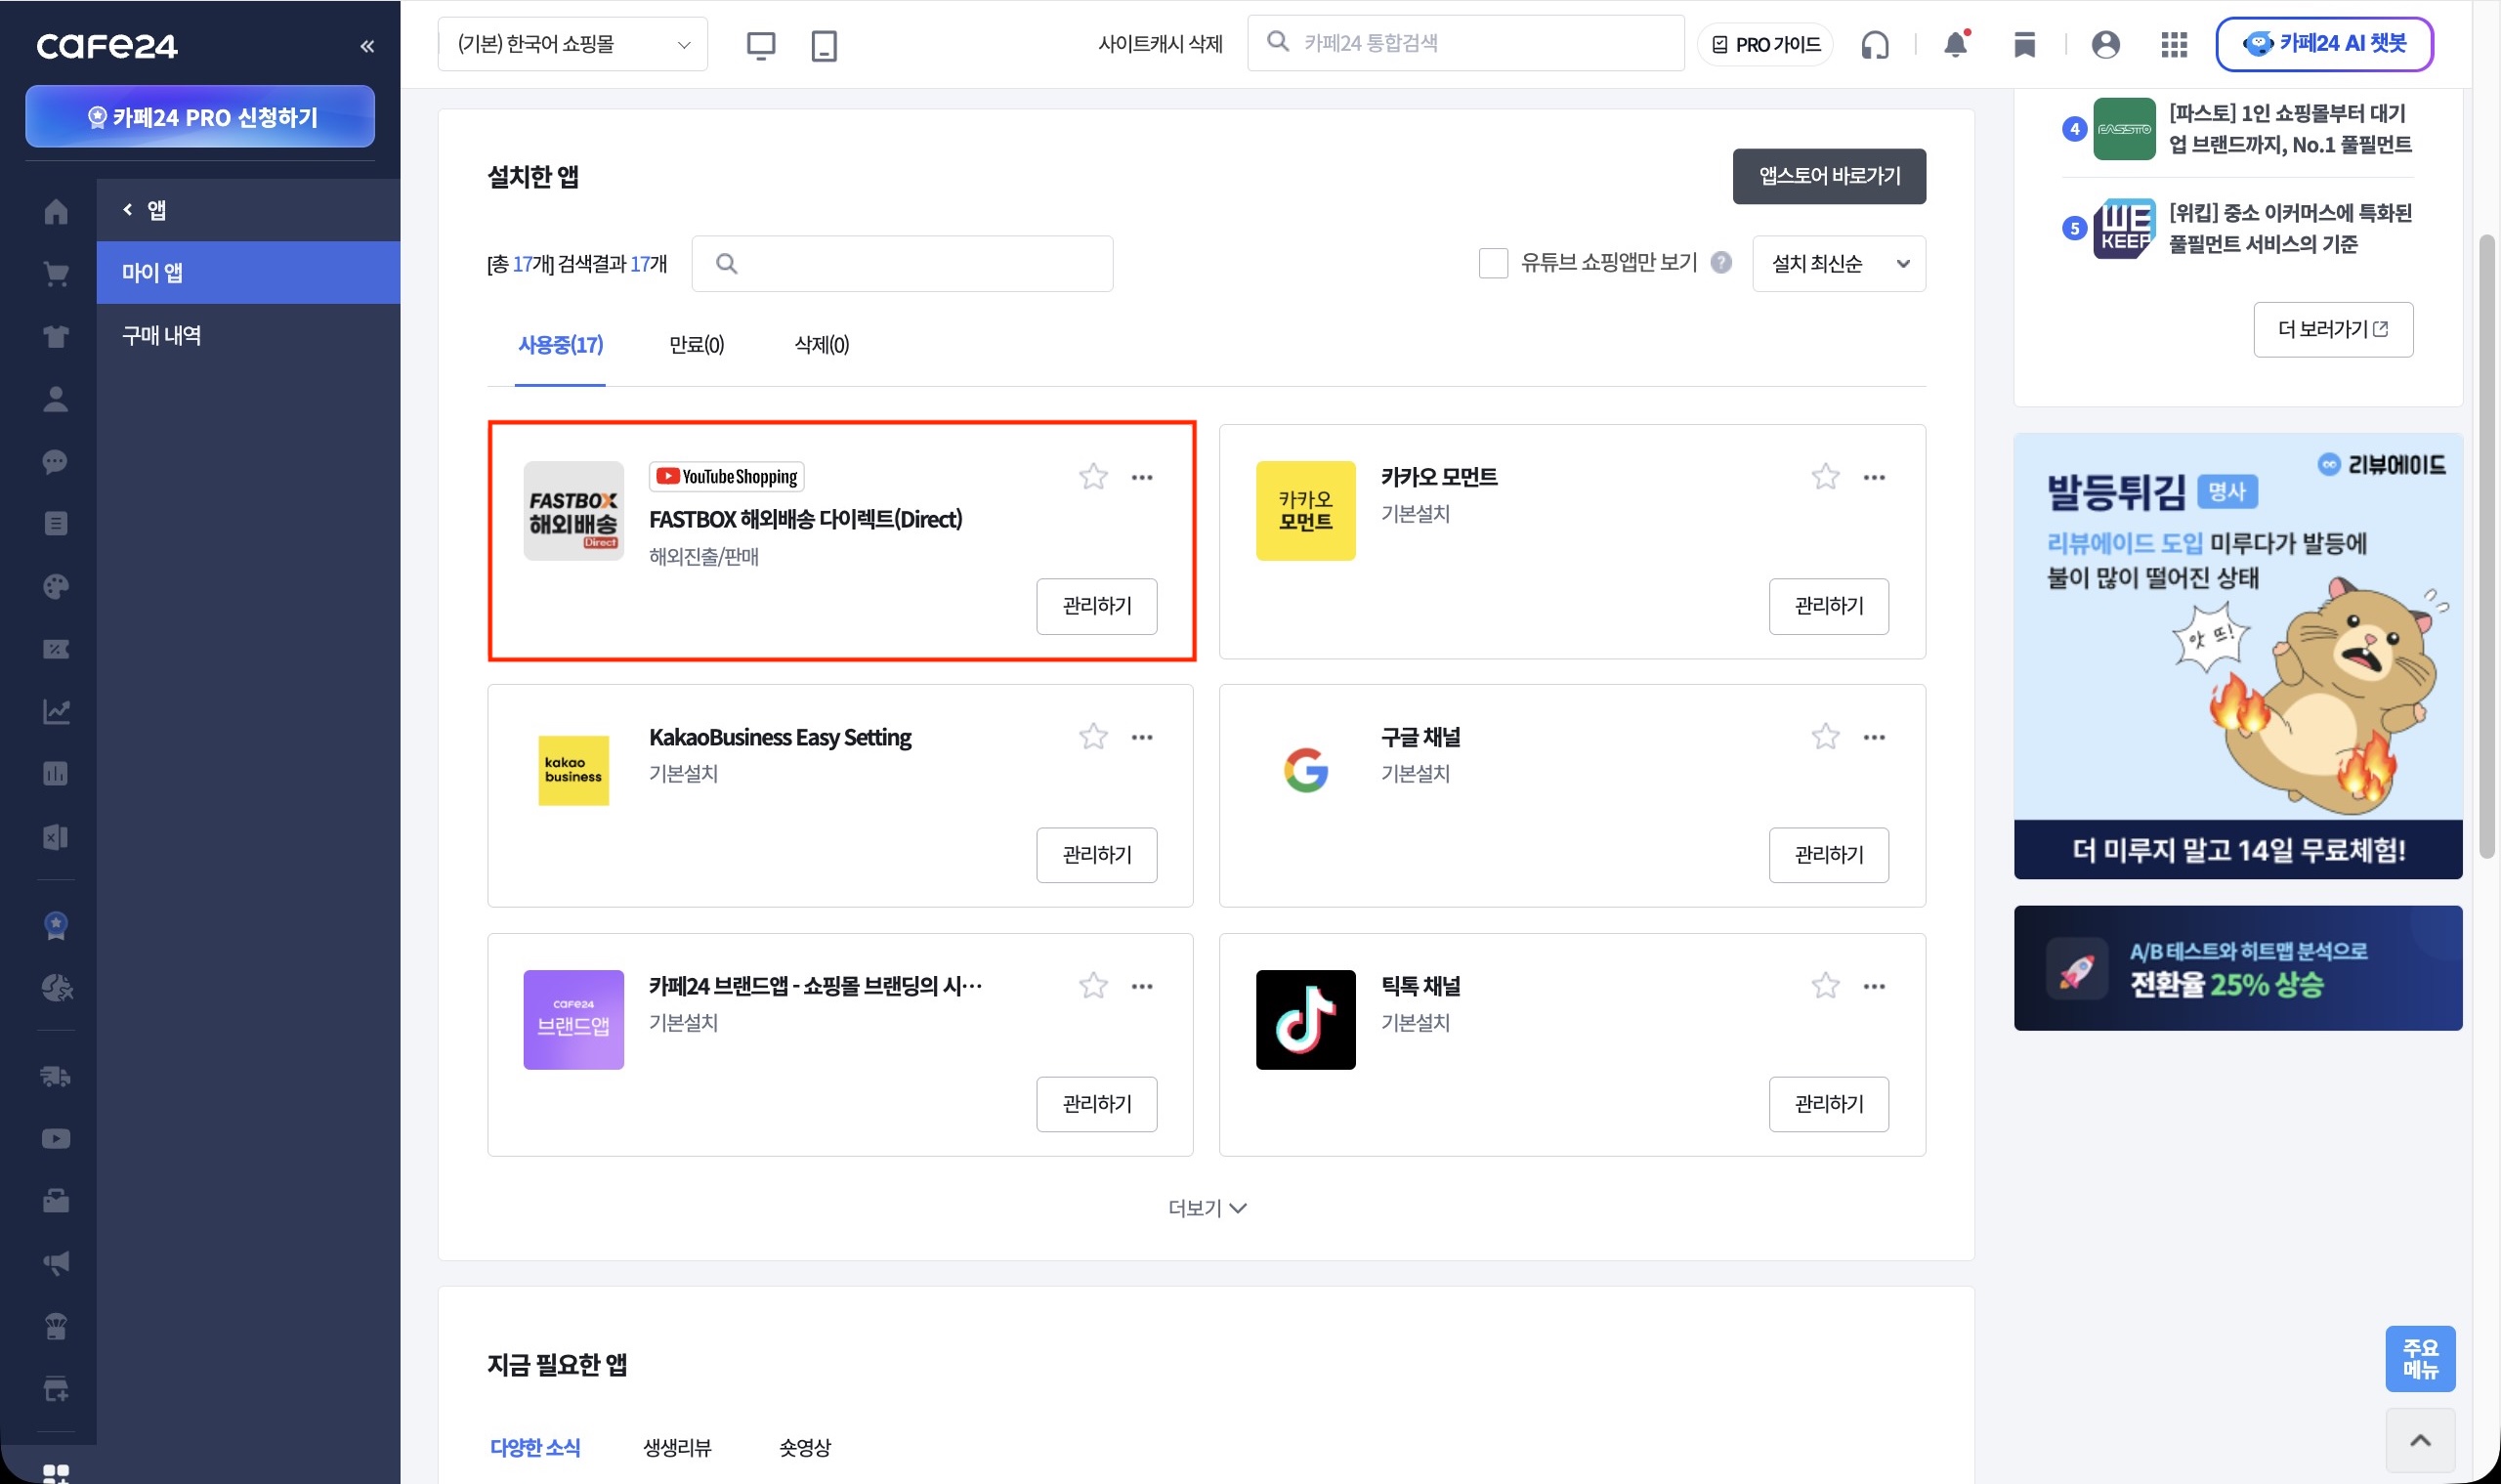Click the 카페24 PRO 신청하기 button
This screenshot has height=1484, width=2501.
[200, 117]
